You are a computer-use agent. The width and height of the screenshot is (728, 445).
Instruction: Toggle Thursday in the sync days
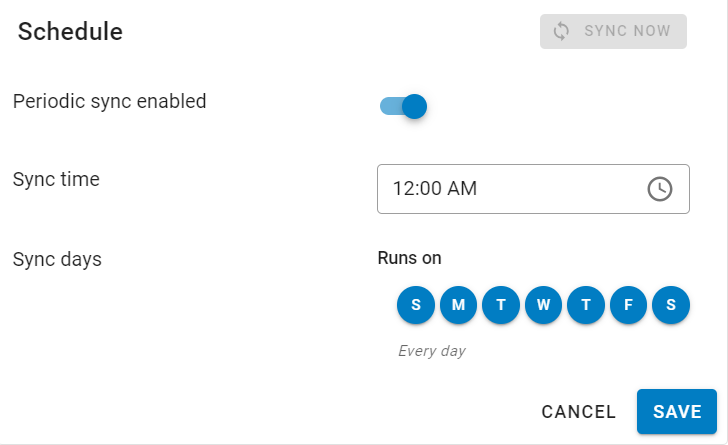pyautogui.click(x=586, y=305)
